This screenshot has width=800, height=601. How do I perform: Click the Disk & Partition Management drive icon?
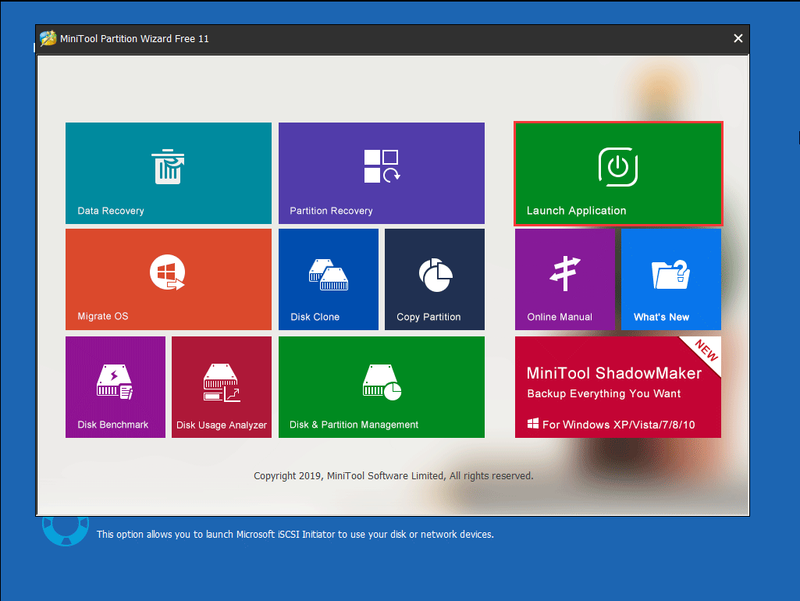[x=382, y=382]
